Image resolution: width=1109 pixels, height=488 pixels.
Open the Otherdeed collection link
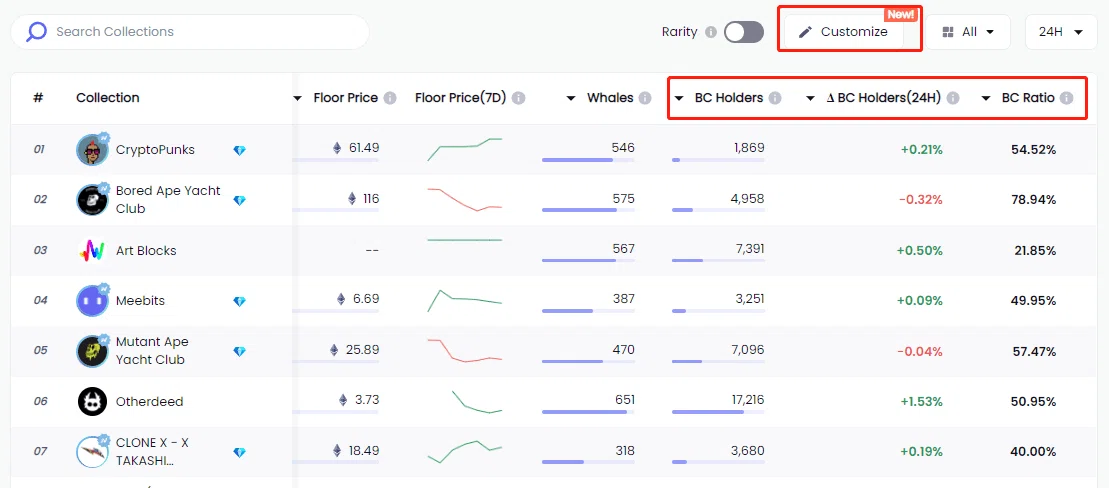(x=149, y=402)
